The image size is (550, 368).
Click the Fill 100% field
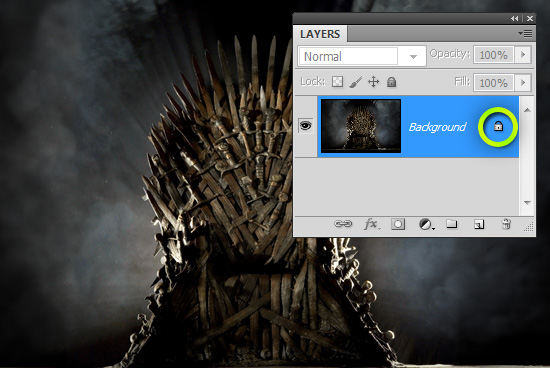(x=494, y=83)
